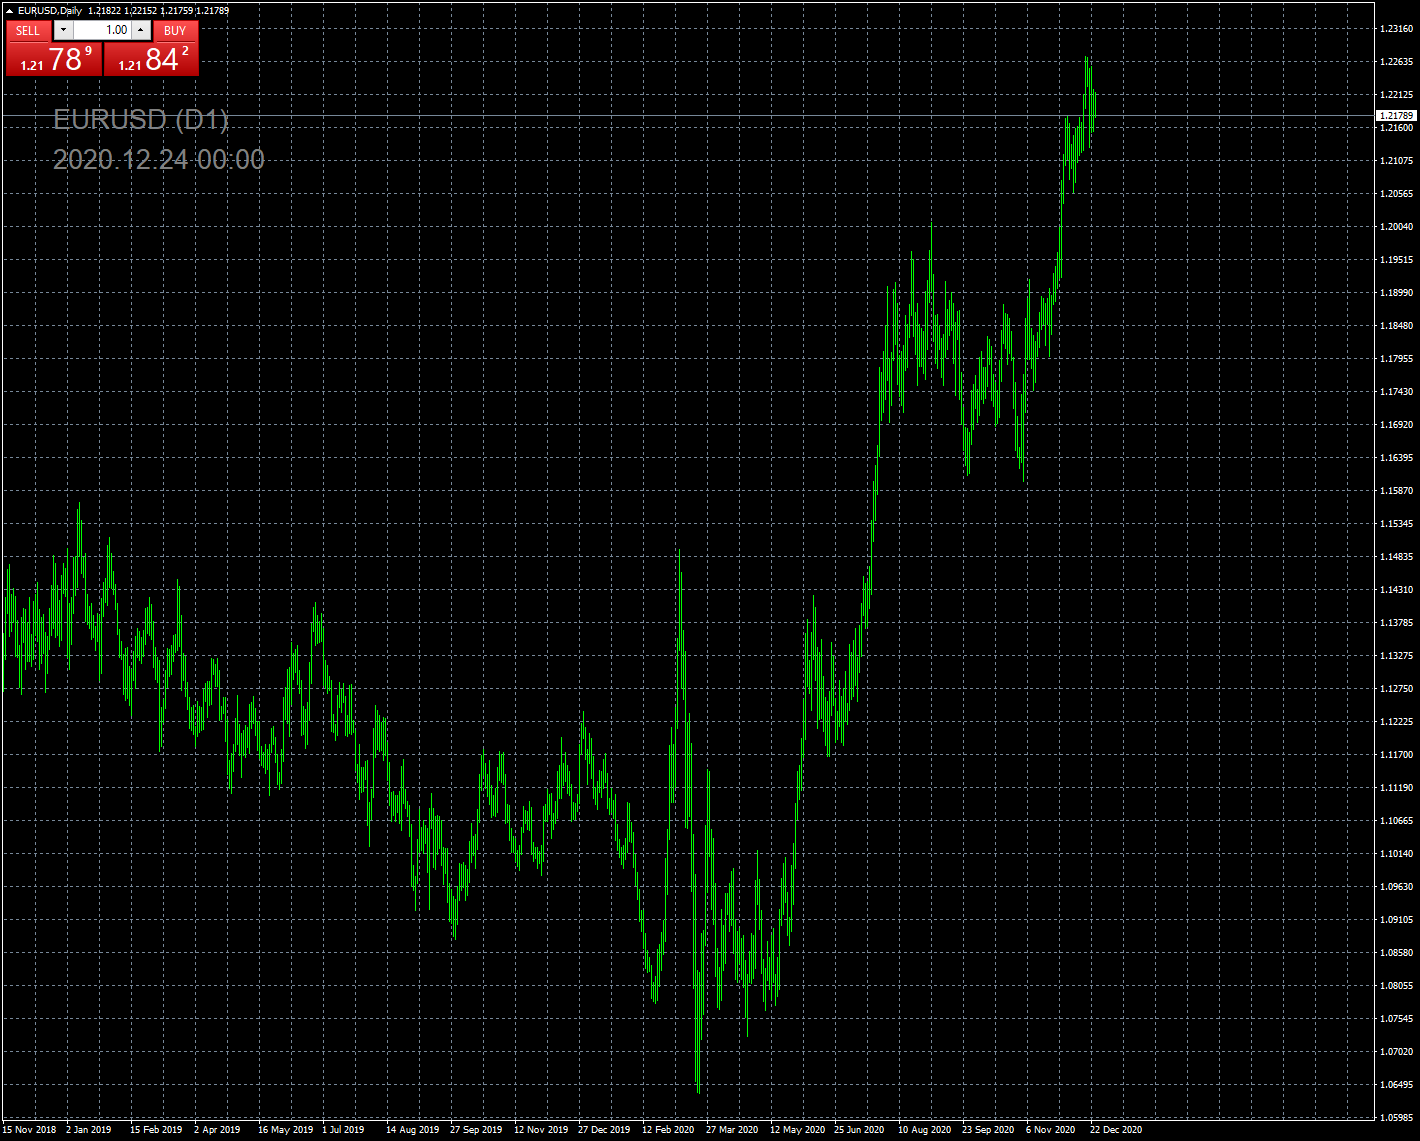
Task: Click price axis label 1.23160
Action: tap(1396, 29)
